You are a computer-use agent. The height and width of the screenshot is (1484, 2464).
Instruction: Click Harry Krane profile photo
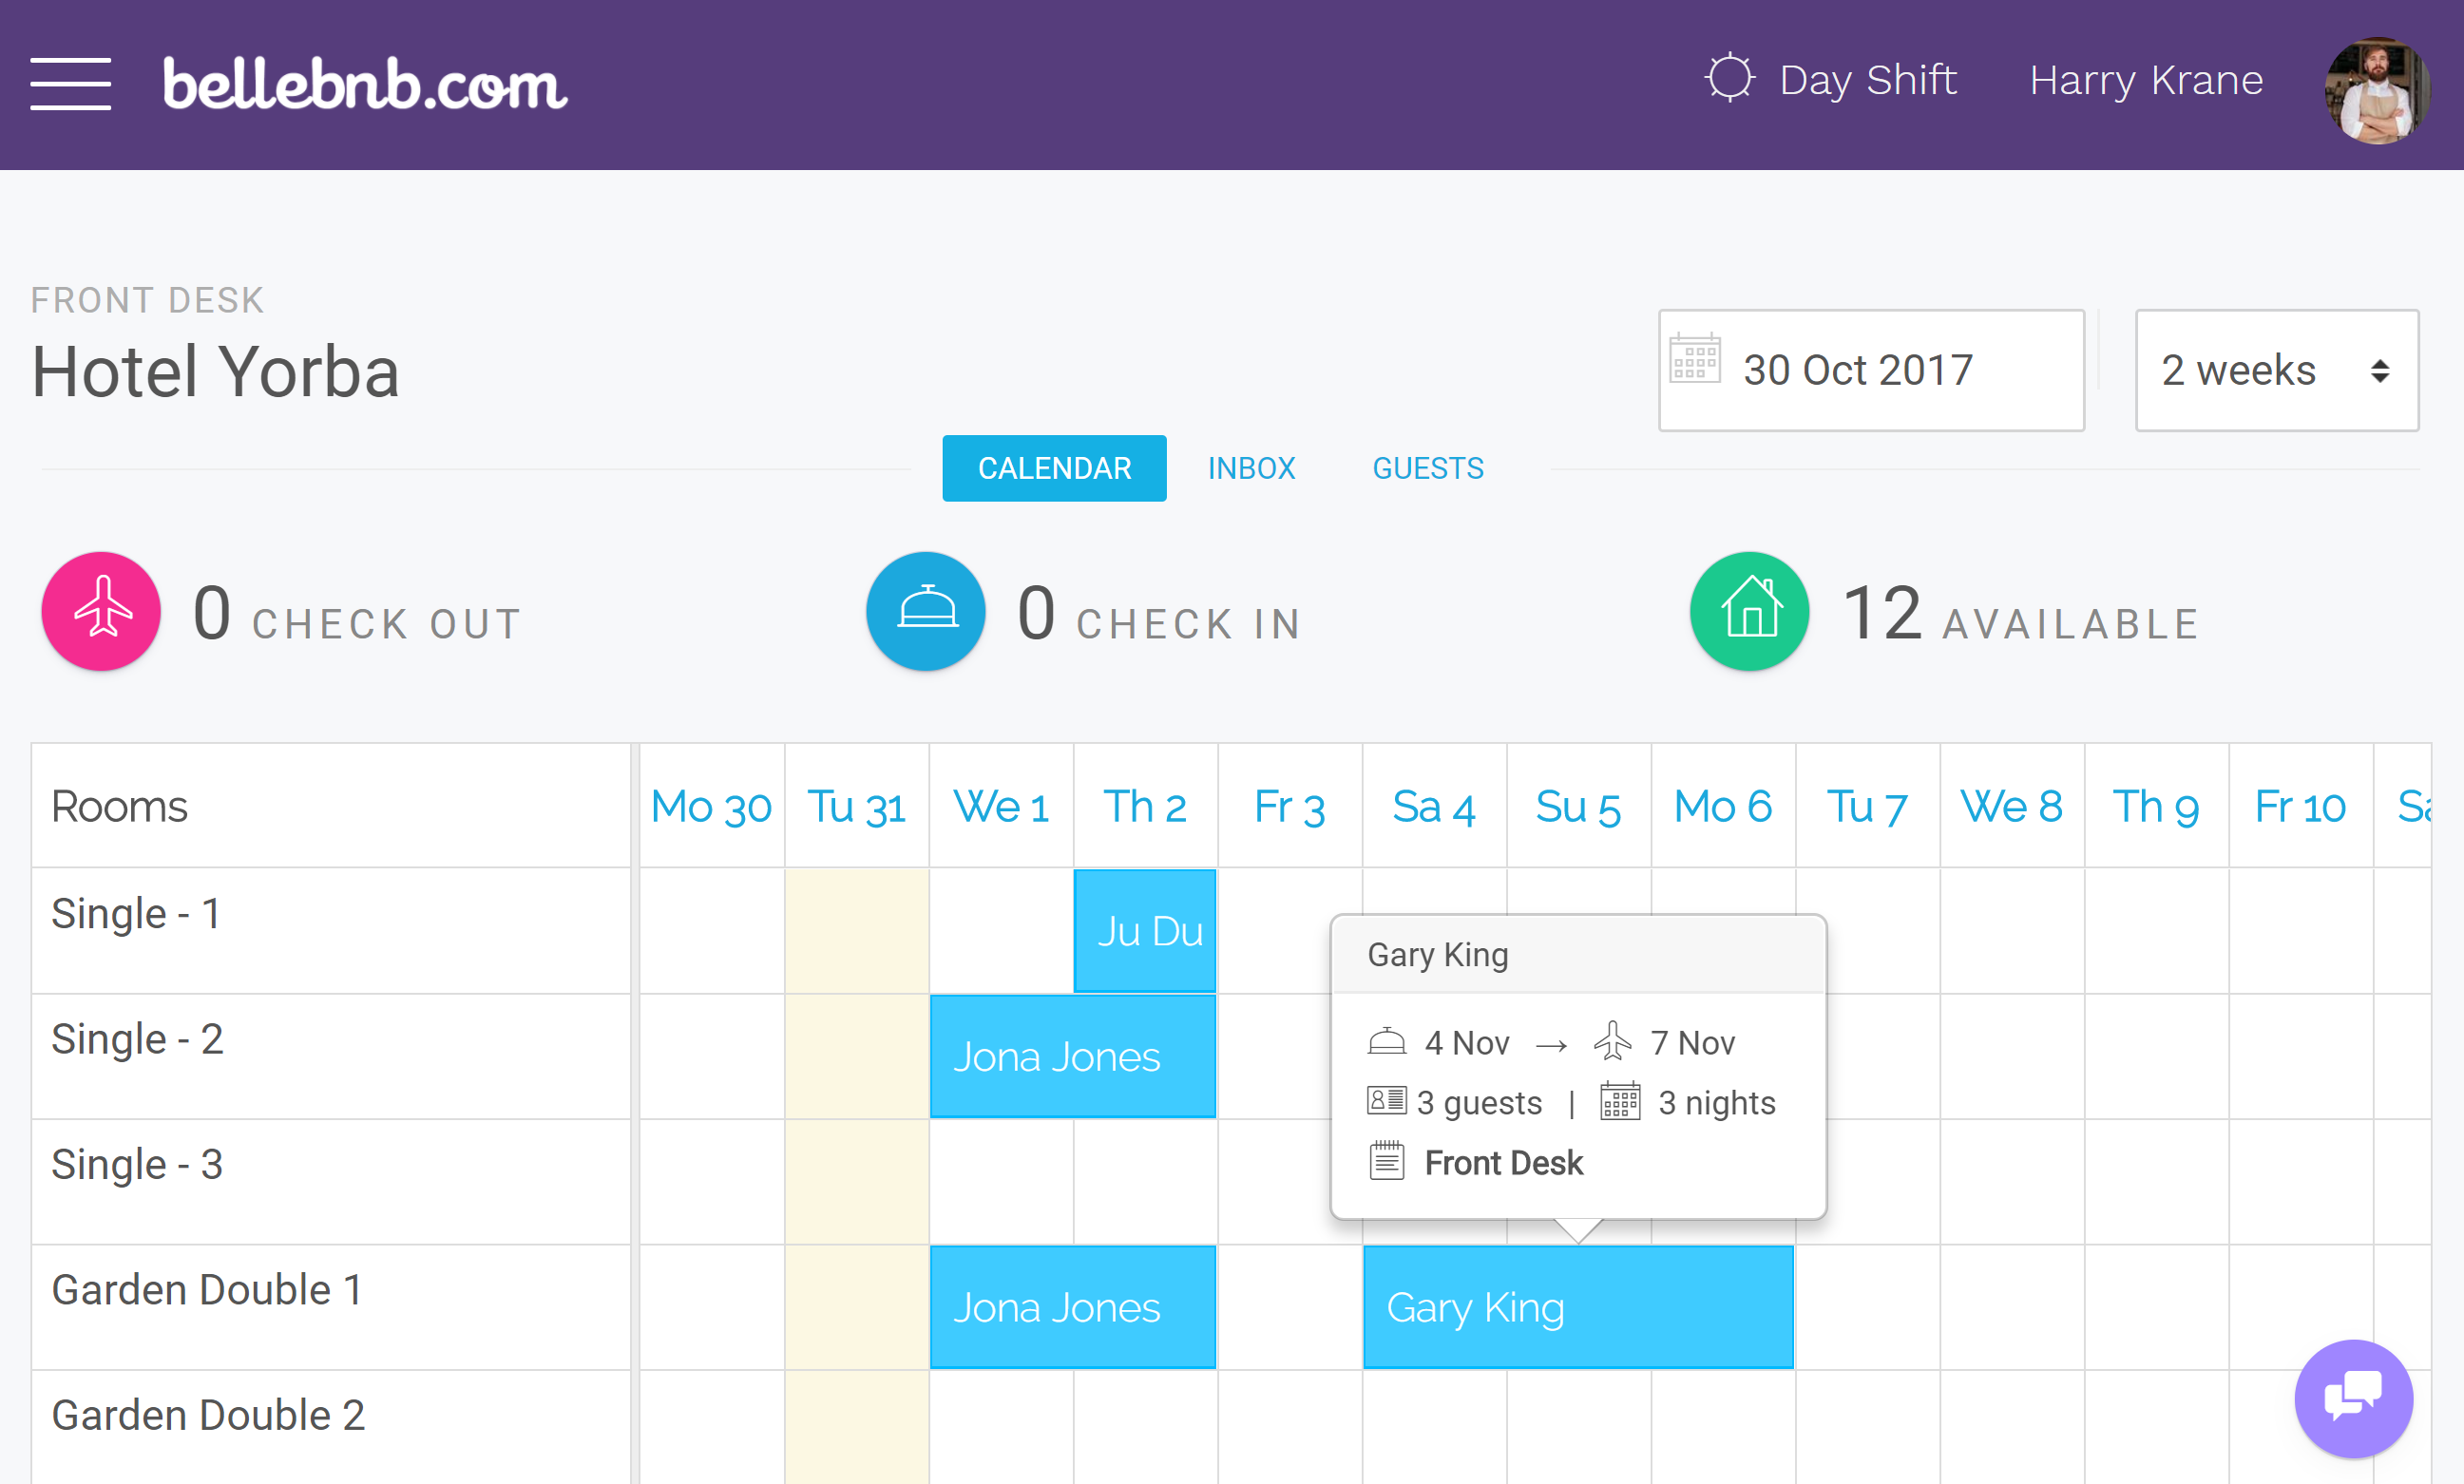click(2377, 90)
